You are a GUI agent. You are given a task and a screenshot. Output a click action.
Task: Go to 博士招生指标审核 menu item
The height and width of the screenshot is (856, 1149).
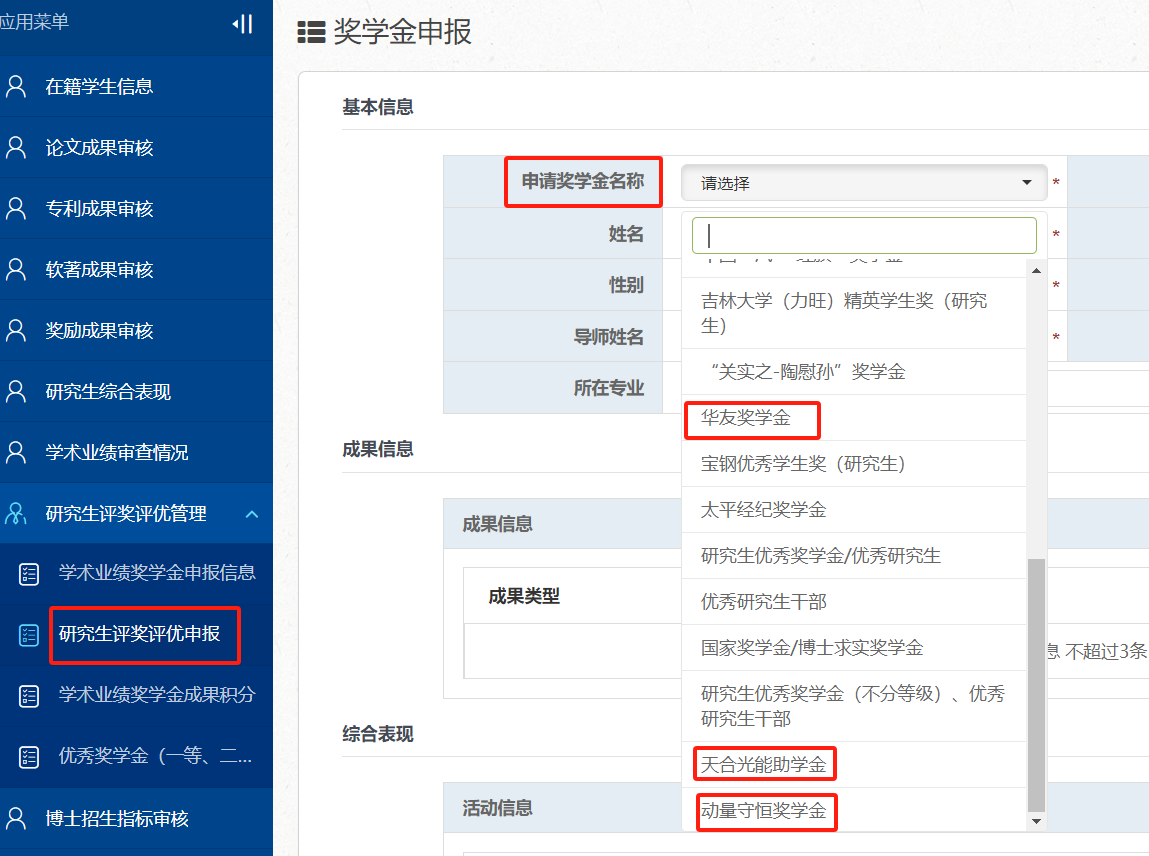pos(117,819)
